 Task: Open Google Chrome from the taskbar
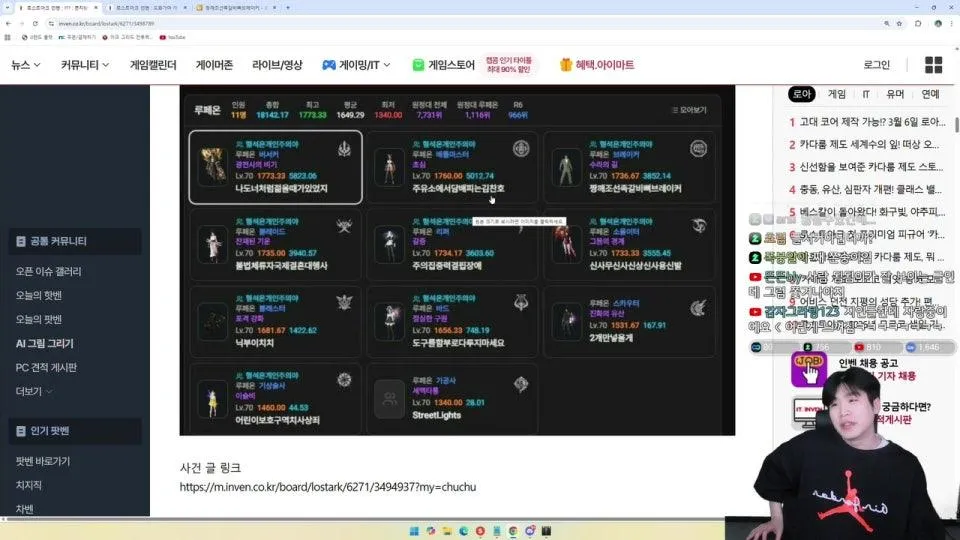coord(513,531)
